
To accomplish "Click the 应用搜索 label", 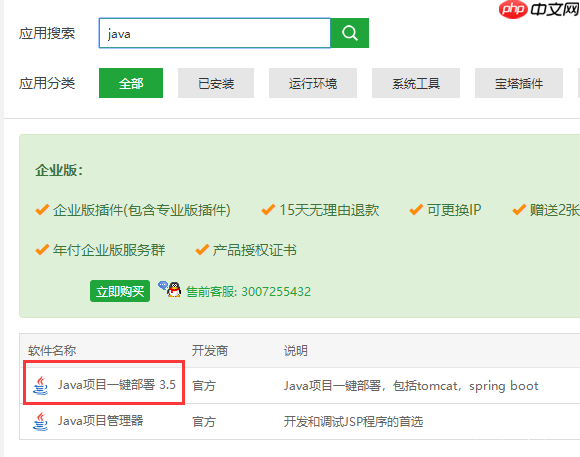I will point(47,33).
